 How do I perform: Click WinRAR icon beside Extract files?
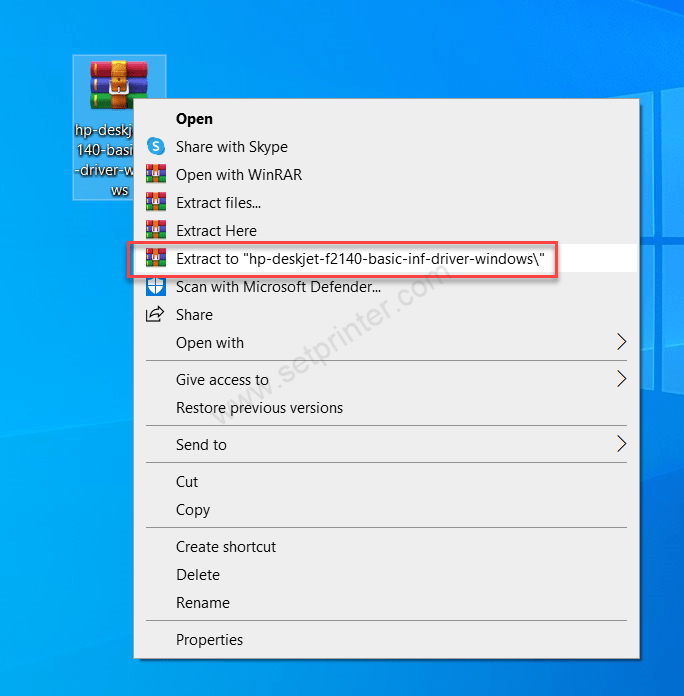point(156,202)
